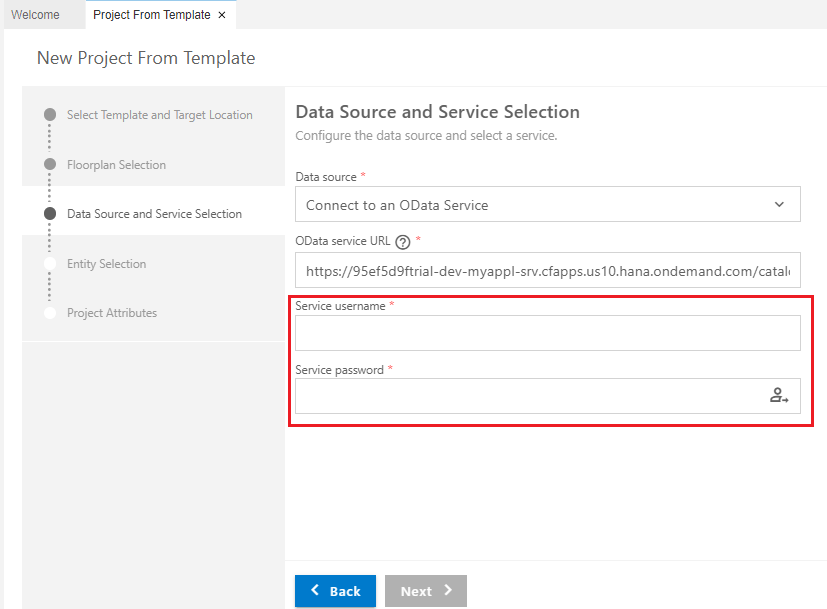The image size is (827, 609).
Task: Click the Back button
Action: pos(335,591)
